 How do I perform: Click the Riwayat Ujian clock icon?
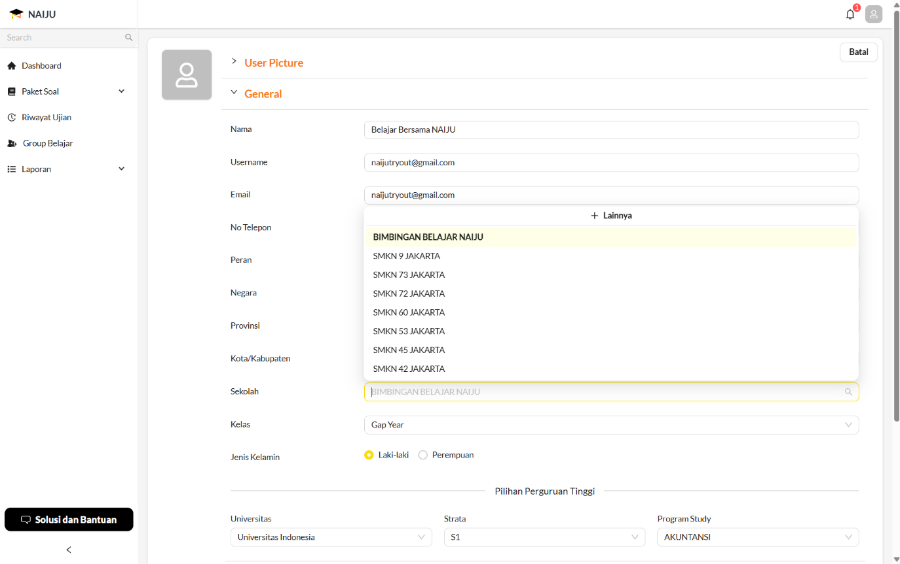click(11, 118)
